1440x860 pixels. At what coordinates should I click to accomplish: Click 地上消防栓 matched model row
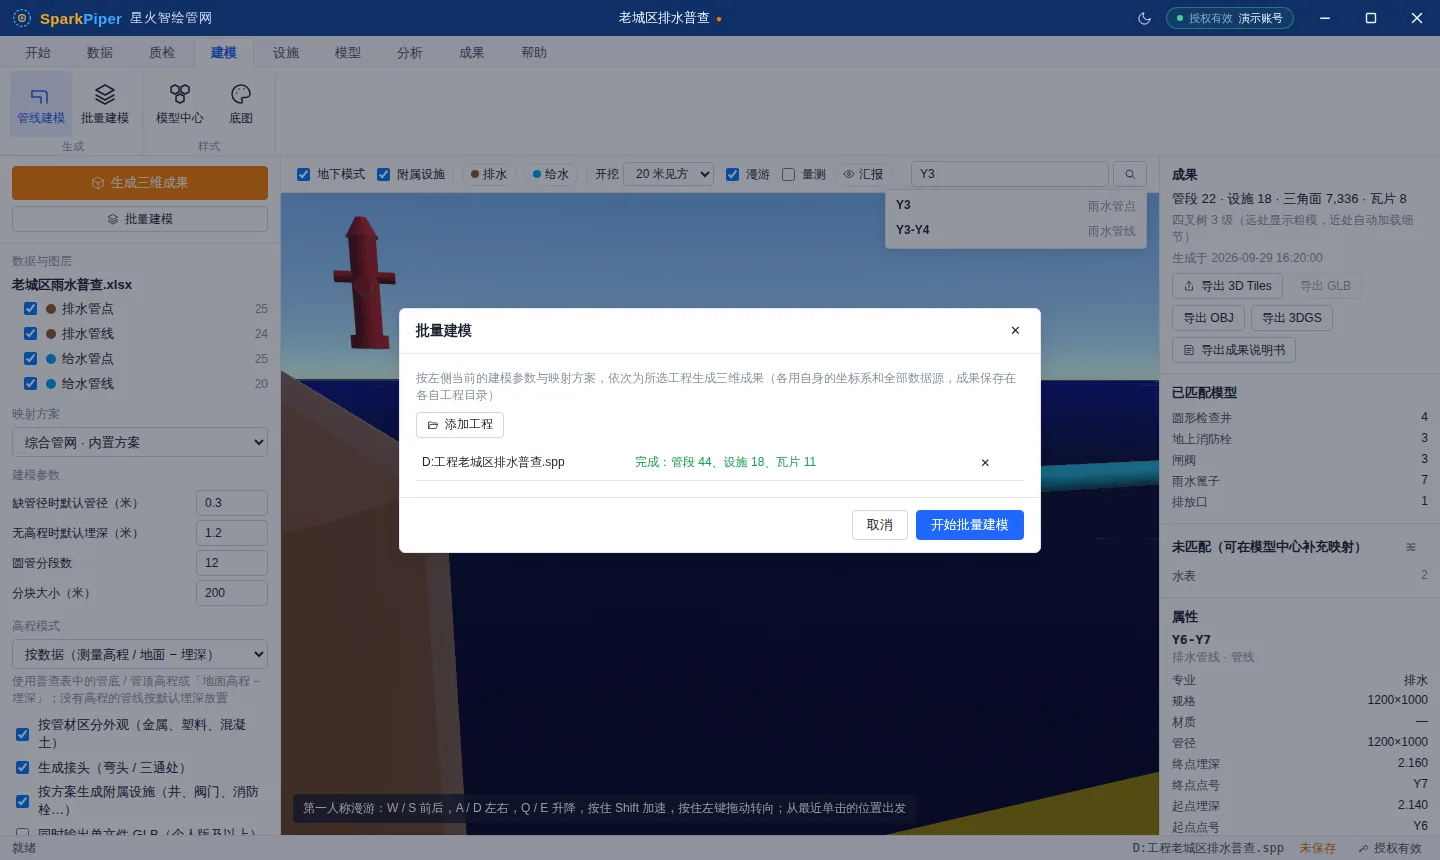(x=1300, y=439)
